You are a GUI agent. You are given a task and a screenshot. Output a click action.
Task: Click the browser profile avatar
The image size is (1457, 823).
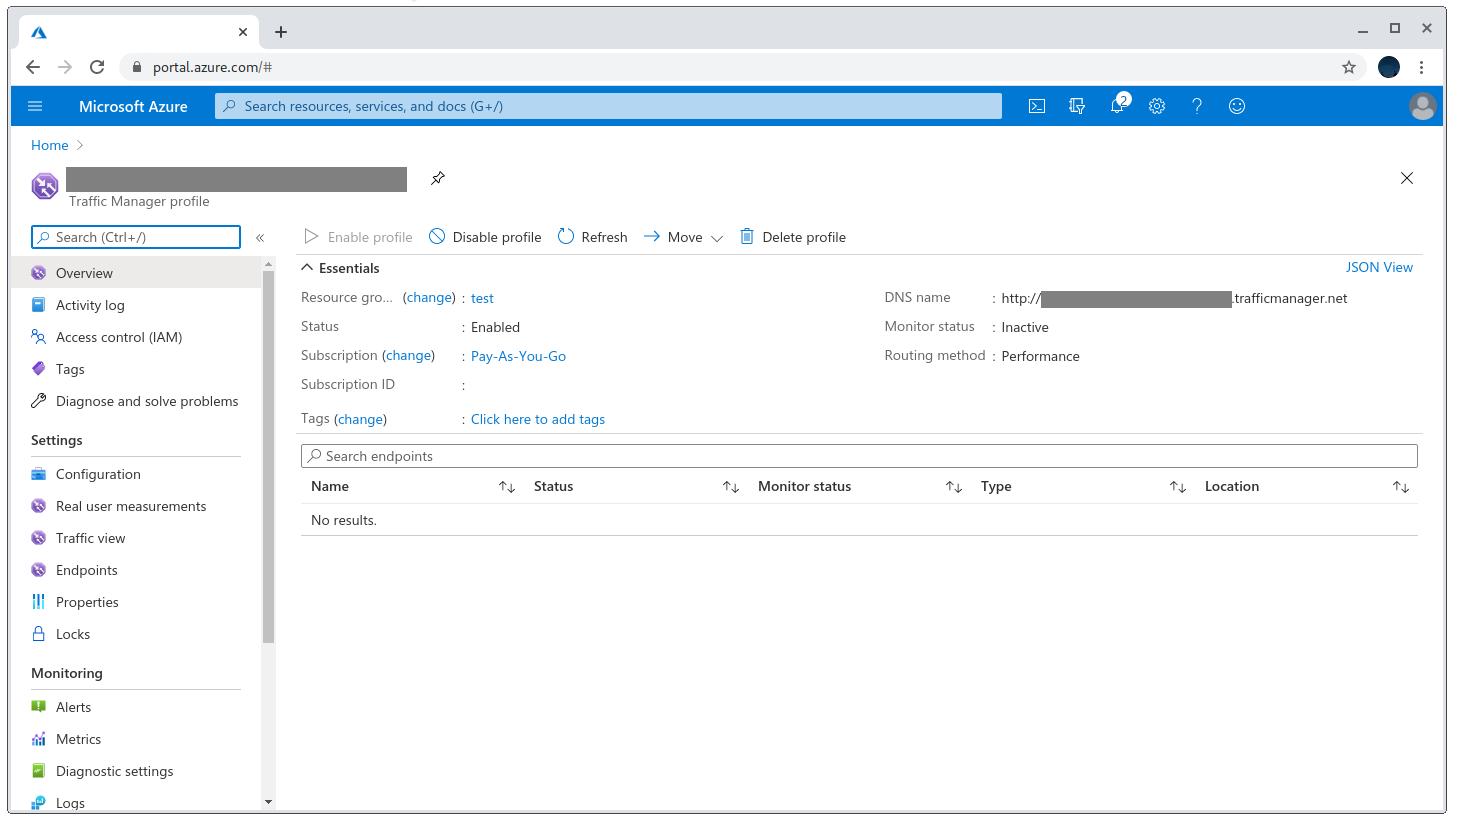(x=1389, y=67)
